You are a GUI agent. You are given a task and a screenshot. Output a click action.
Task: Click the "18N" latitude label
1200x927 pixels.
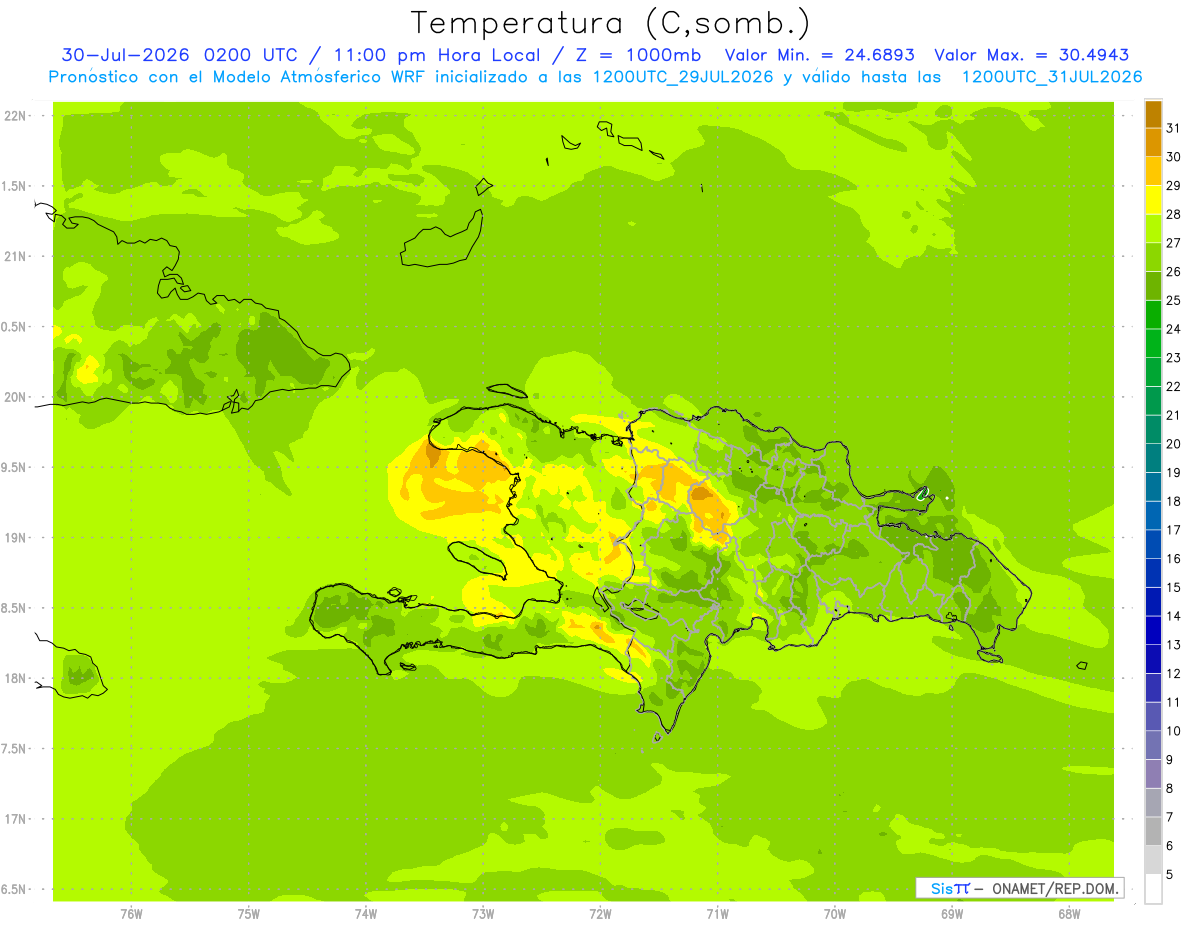point(17,678)
